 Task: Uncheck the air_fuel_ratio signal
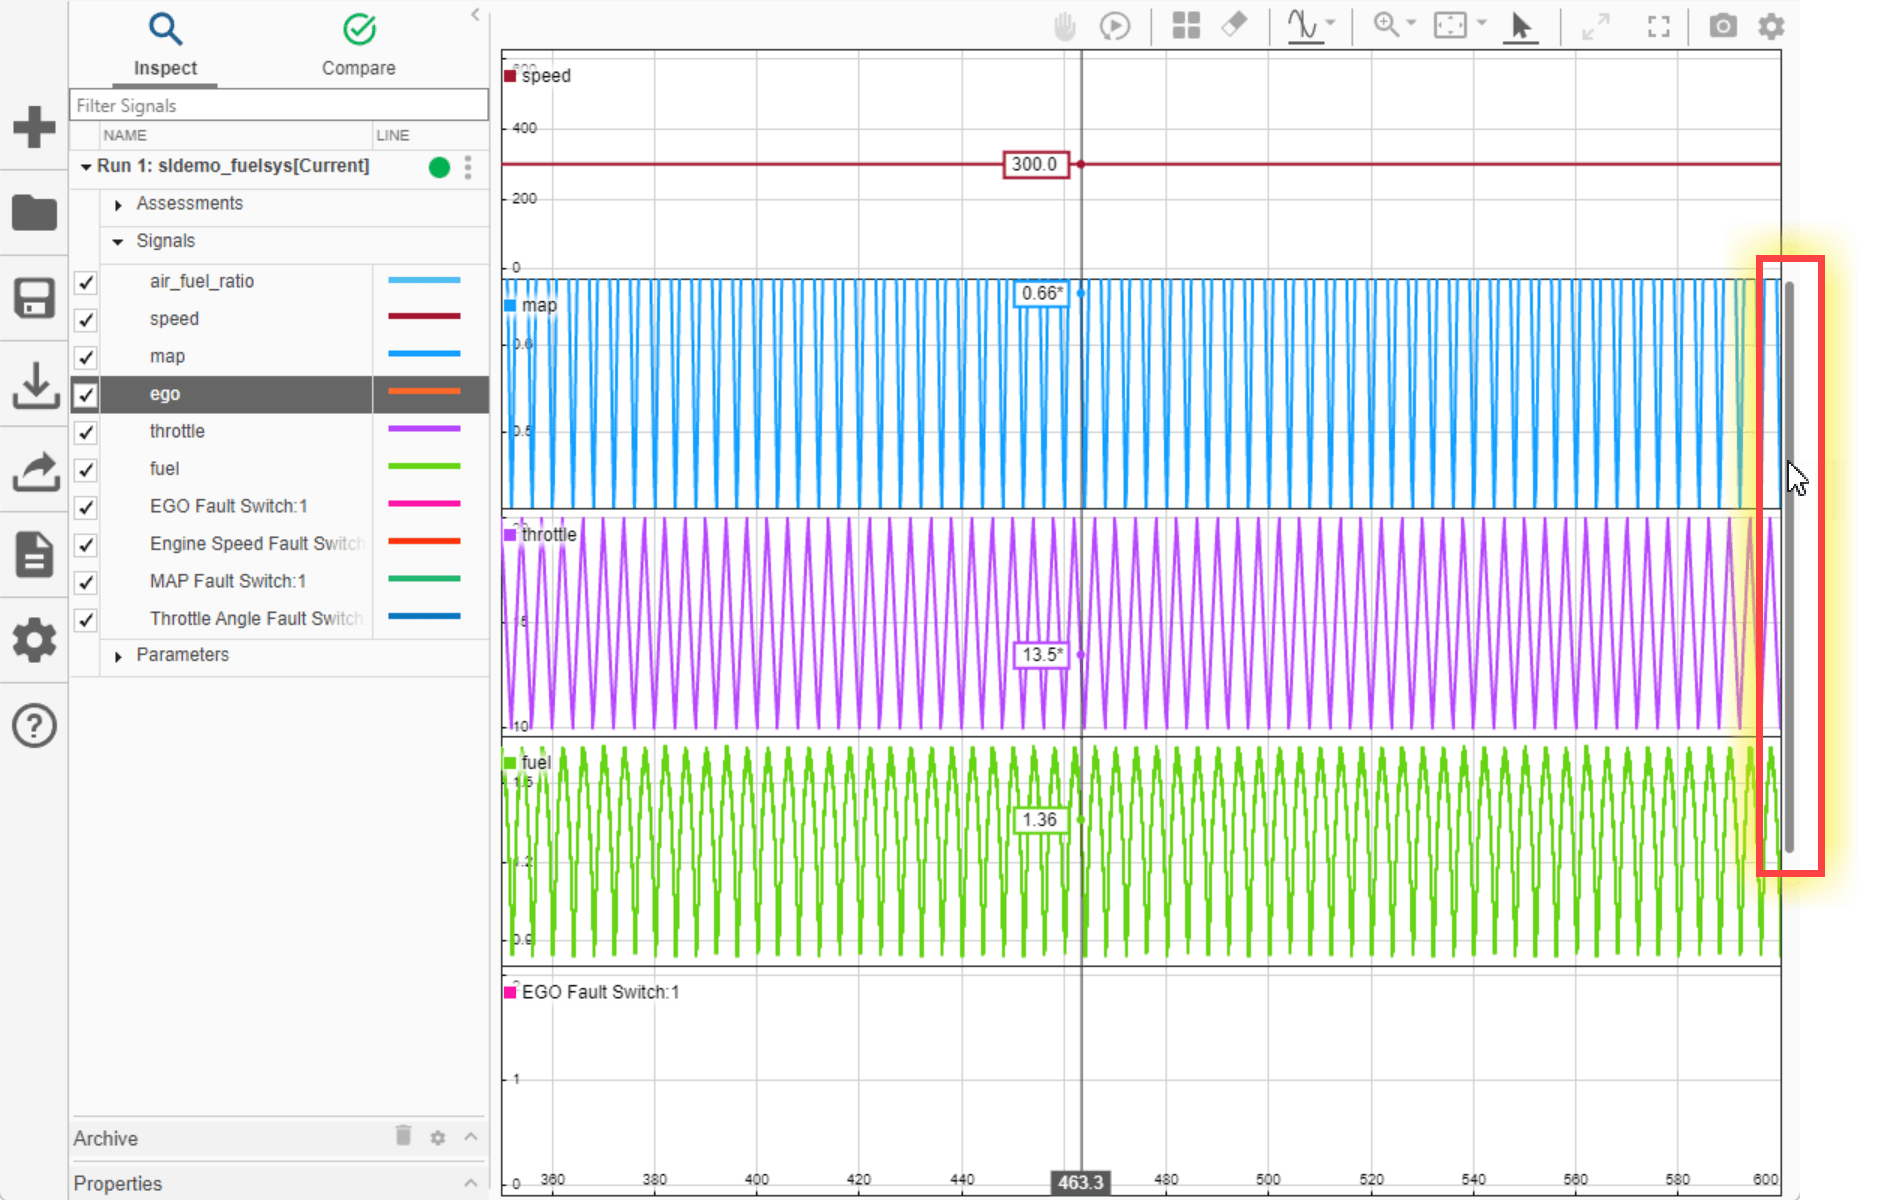click(85, 283)
